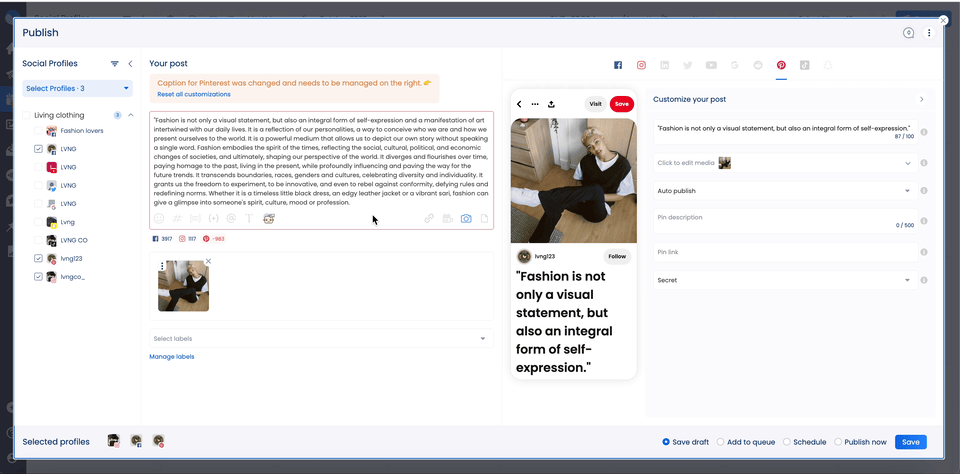Uncheck the lvngco_ profile checkbox
Image resolution: width=960 pixels, height=474 pixels.
tap(38, 277)
